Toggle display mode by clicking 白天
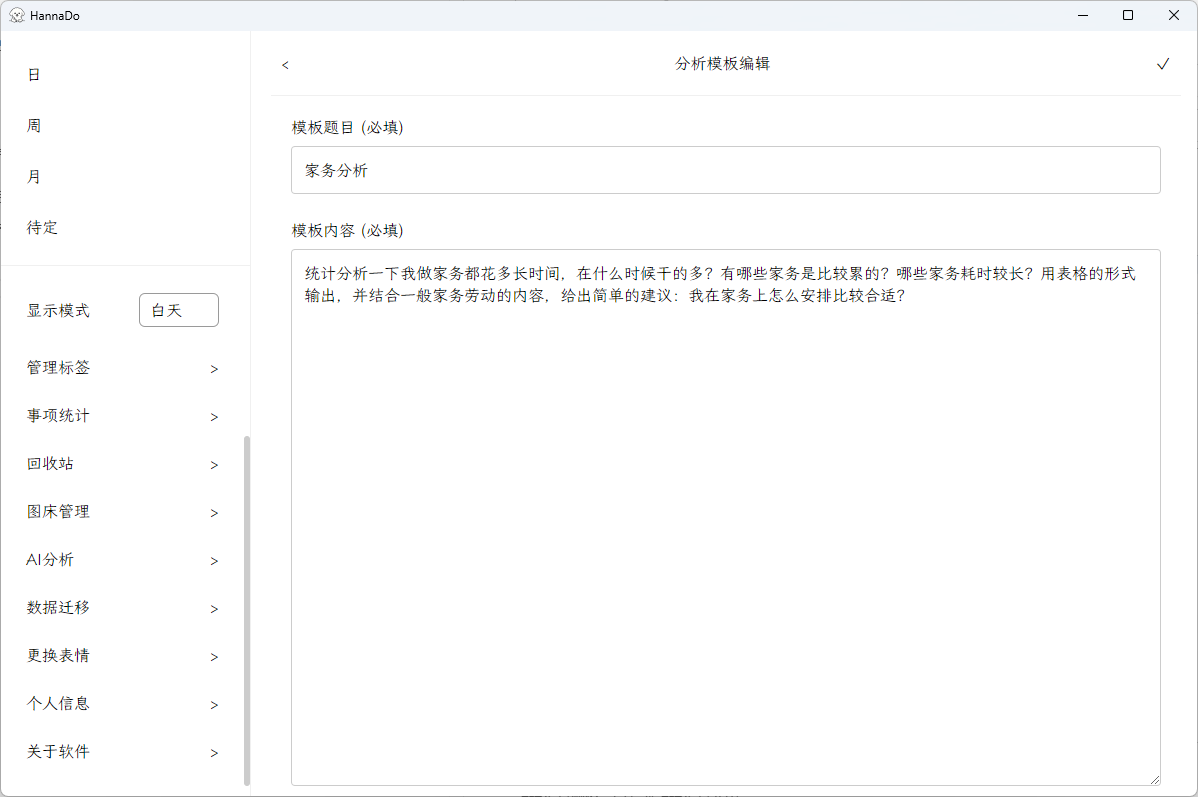 point(178,310)
